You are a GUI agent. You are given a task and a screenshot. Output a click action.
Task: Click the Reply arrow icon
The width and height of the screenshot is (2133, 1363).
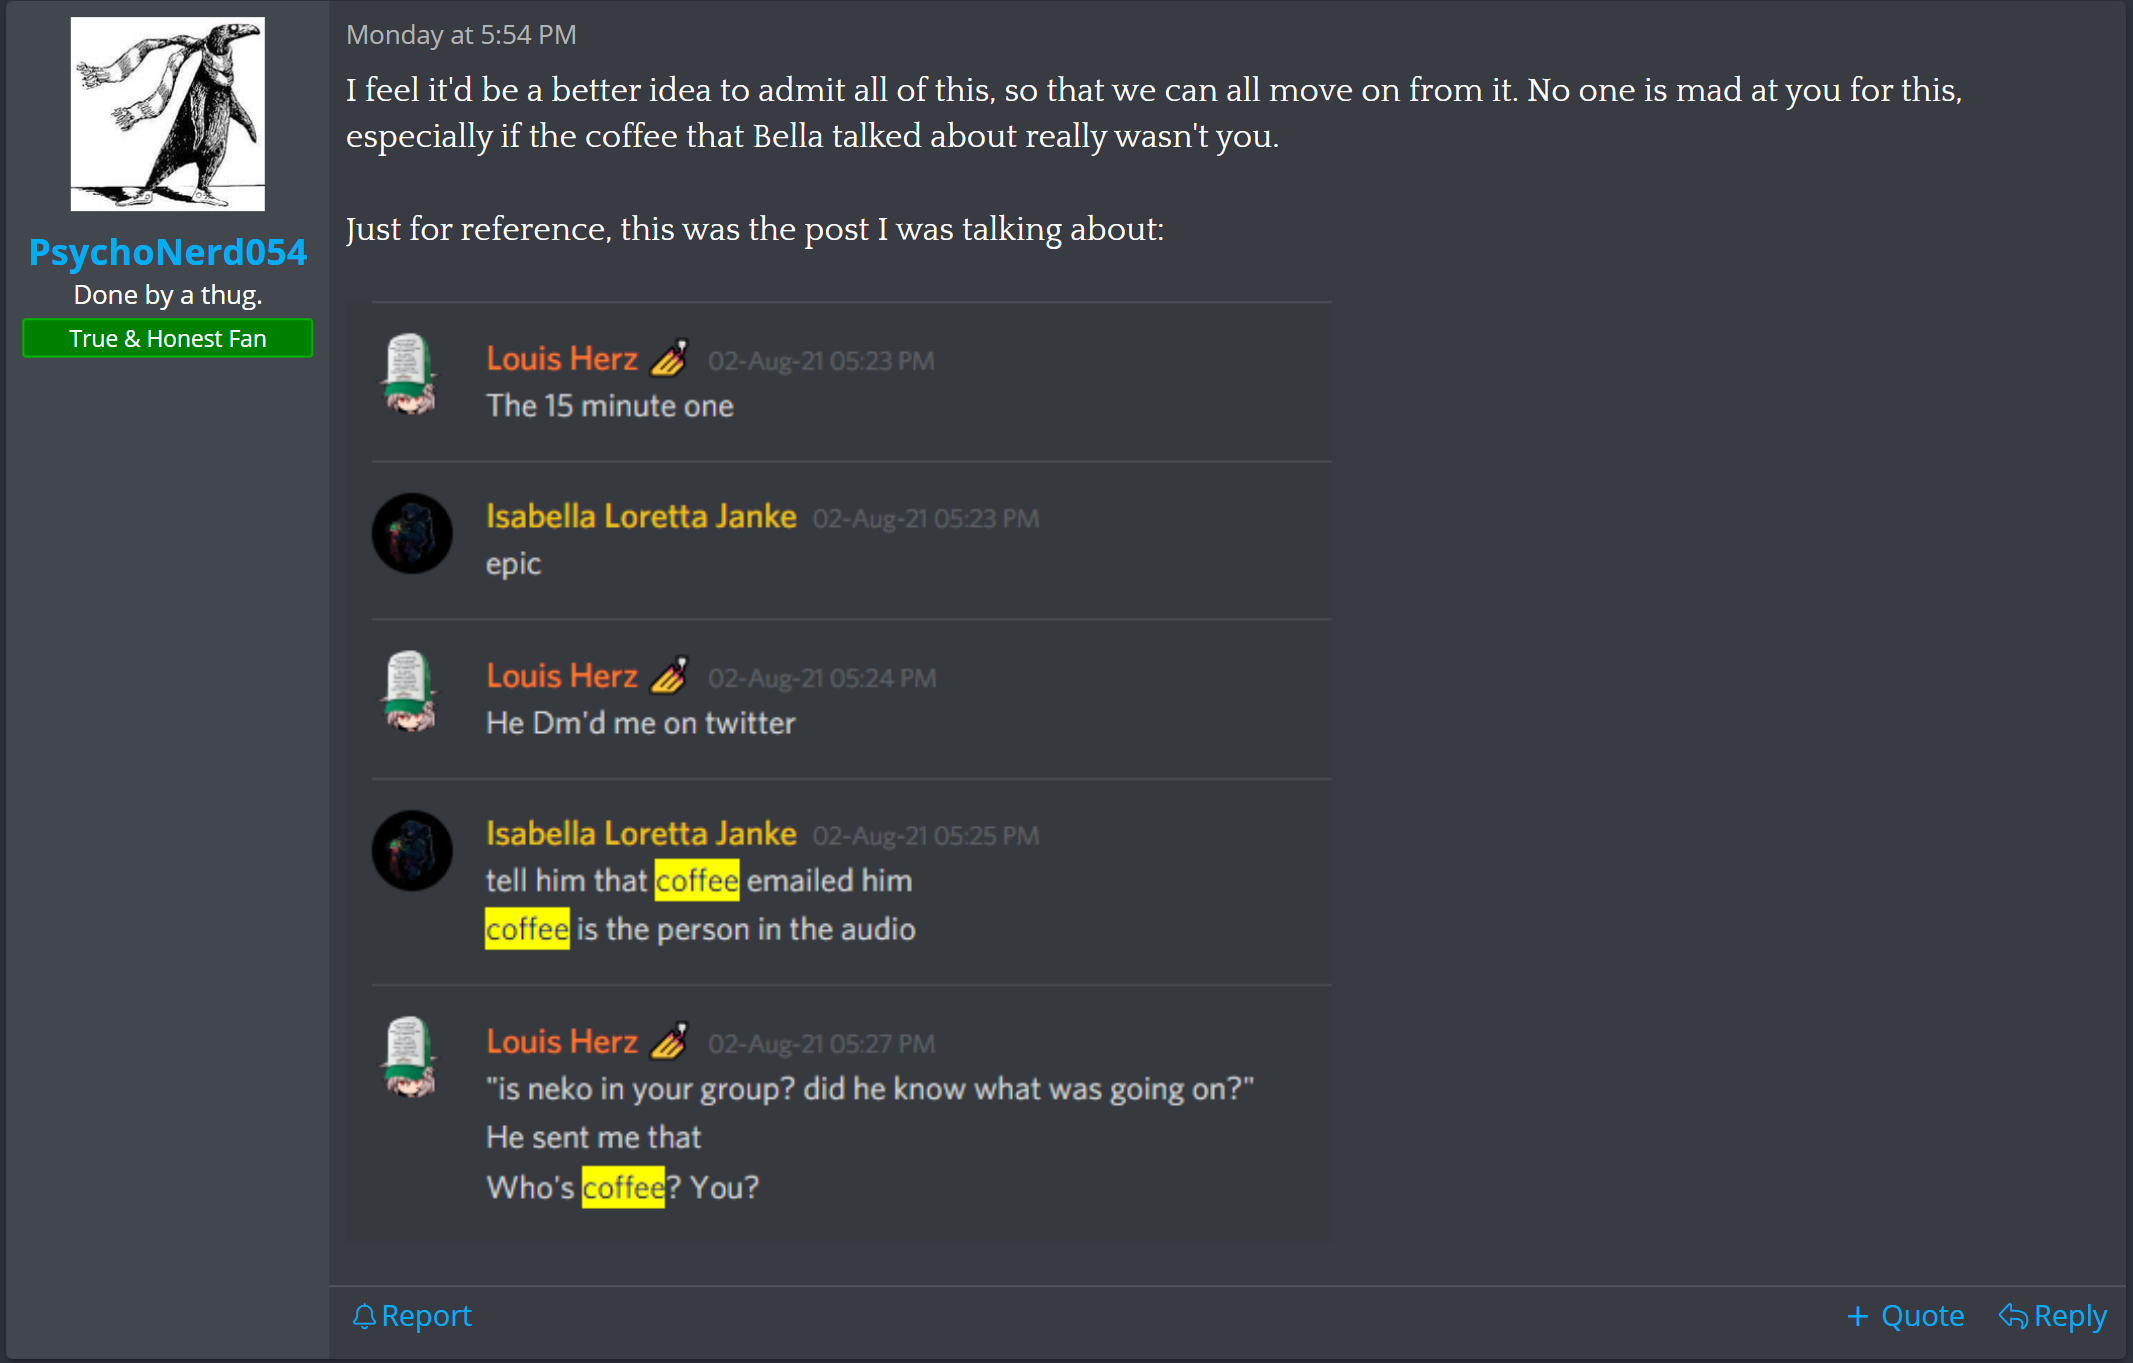2013,1316
